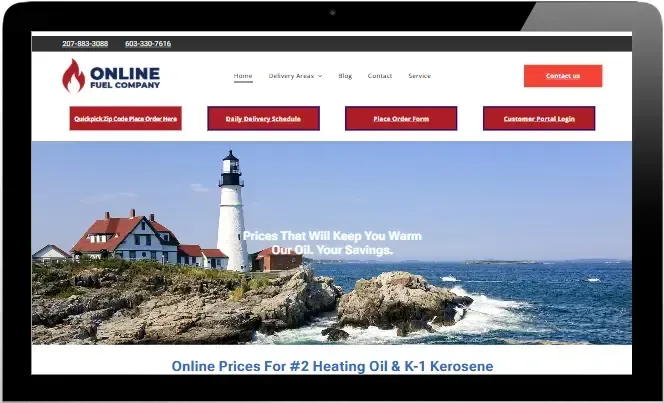Screen dimensions: 664x403
Task: Click the Place Order Form button
Action: [401, 119]
